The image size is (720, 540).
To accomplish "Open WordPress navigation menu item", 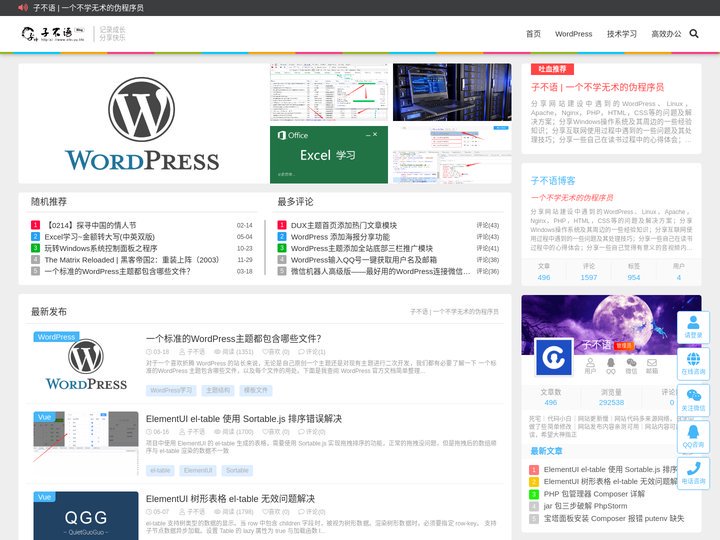I will [574, 34].
